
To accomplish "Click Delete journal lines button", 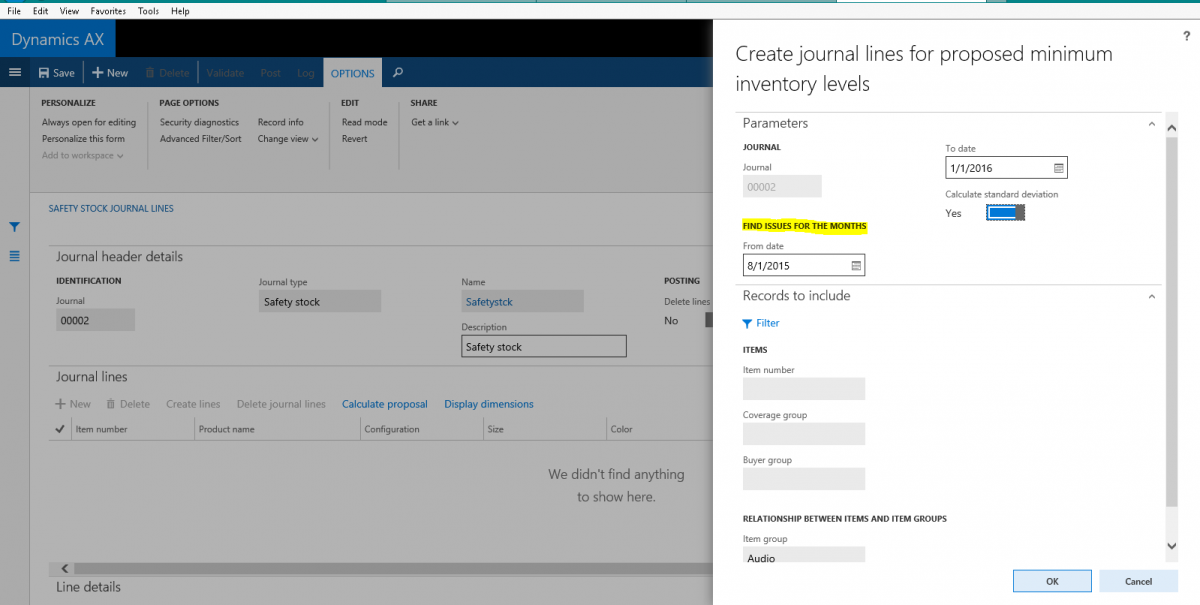I will tap(281, 404).
